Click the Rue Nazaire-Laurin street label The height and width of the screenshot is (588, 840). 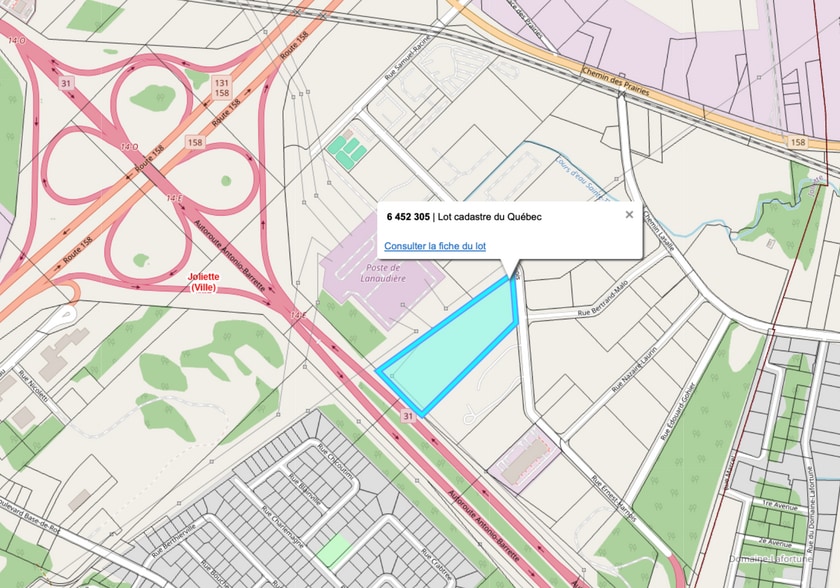coord(634,370)
